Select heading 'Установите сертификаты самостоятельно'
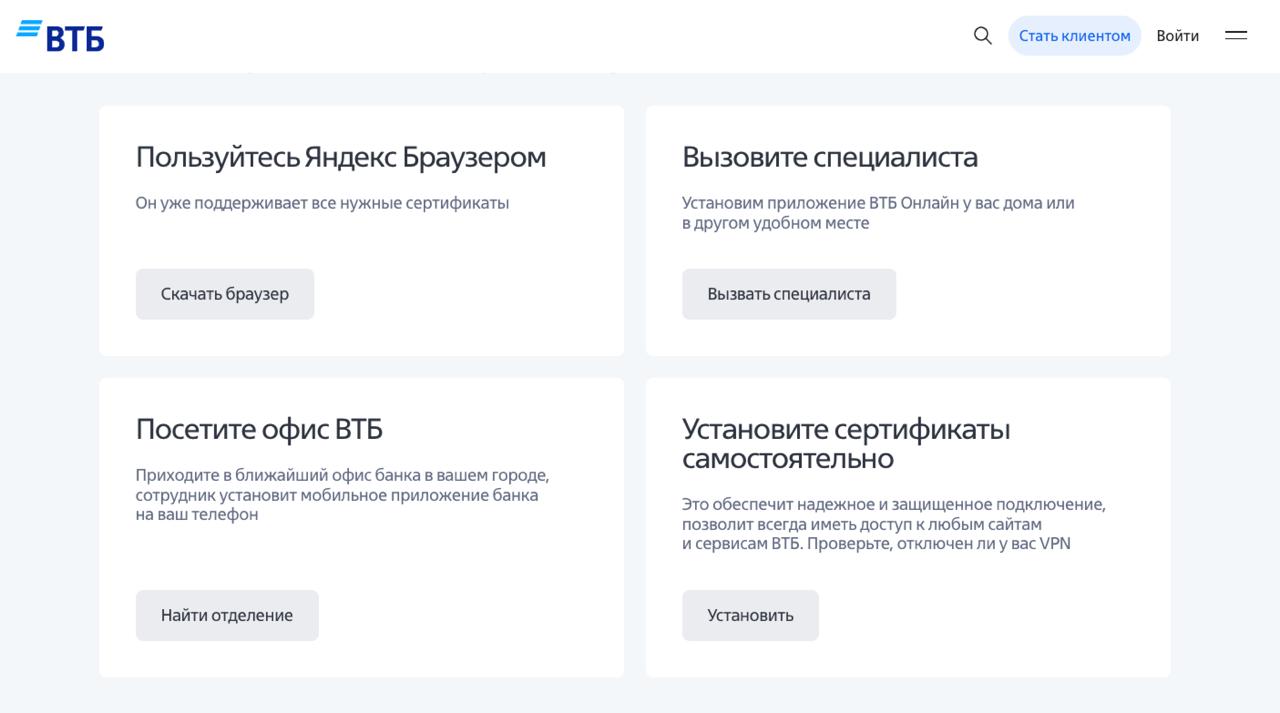Viewport: 1280px width, 713px height. (846, 444)
